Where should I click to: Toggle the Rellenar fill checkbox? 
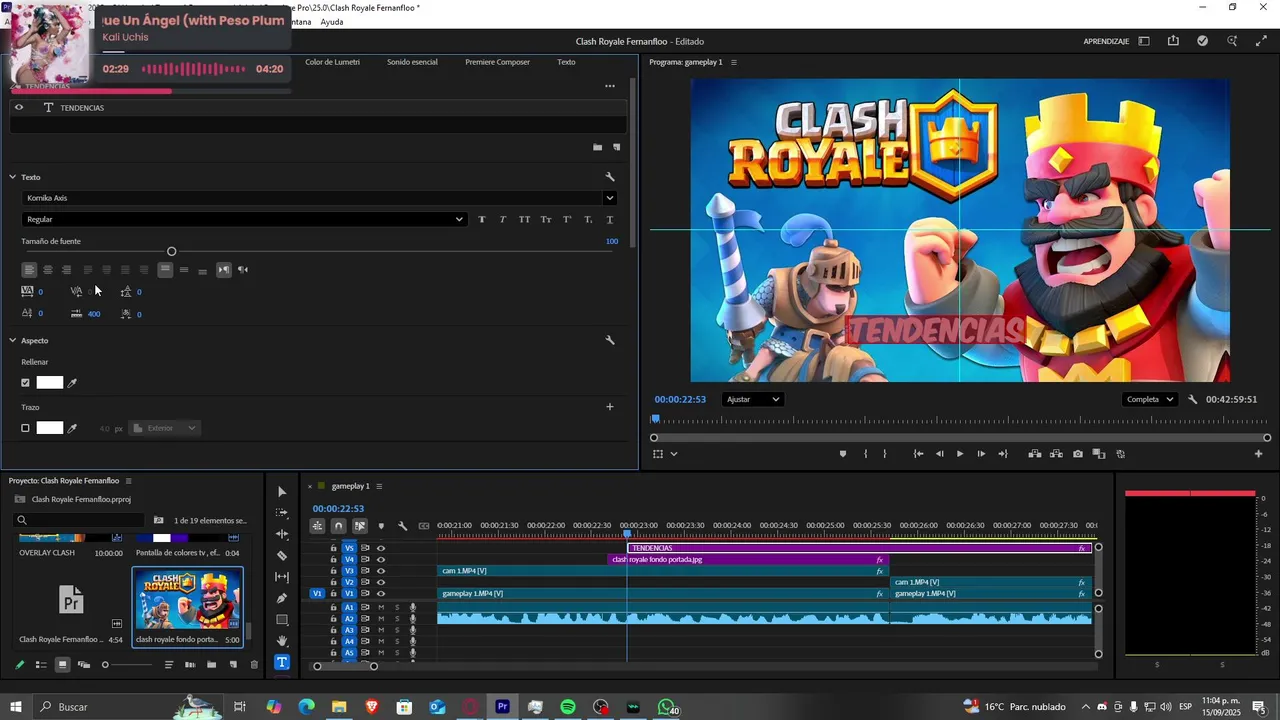tap(25, 383)
